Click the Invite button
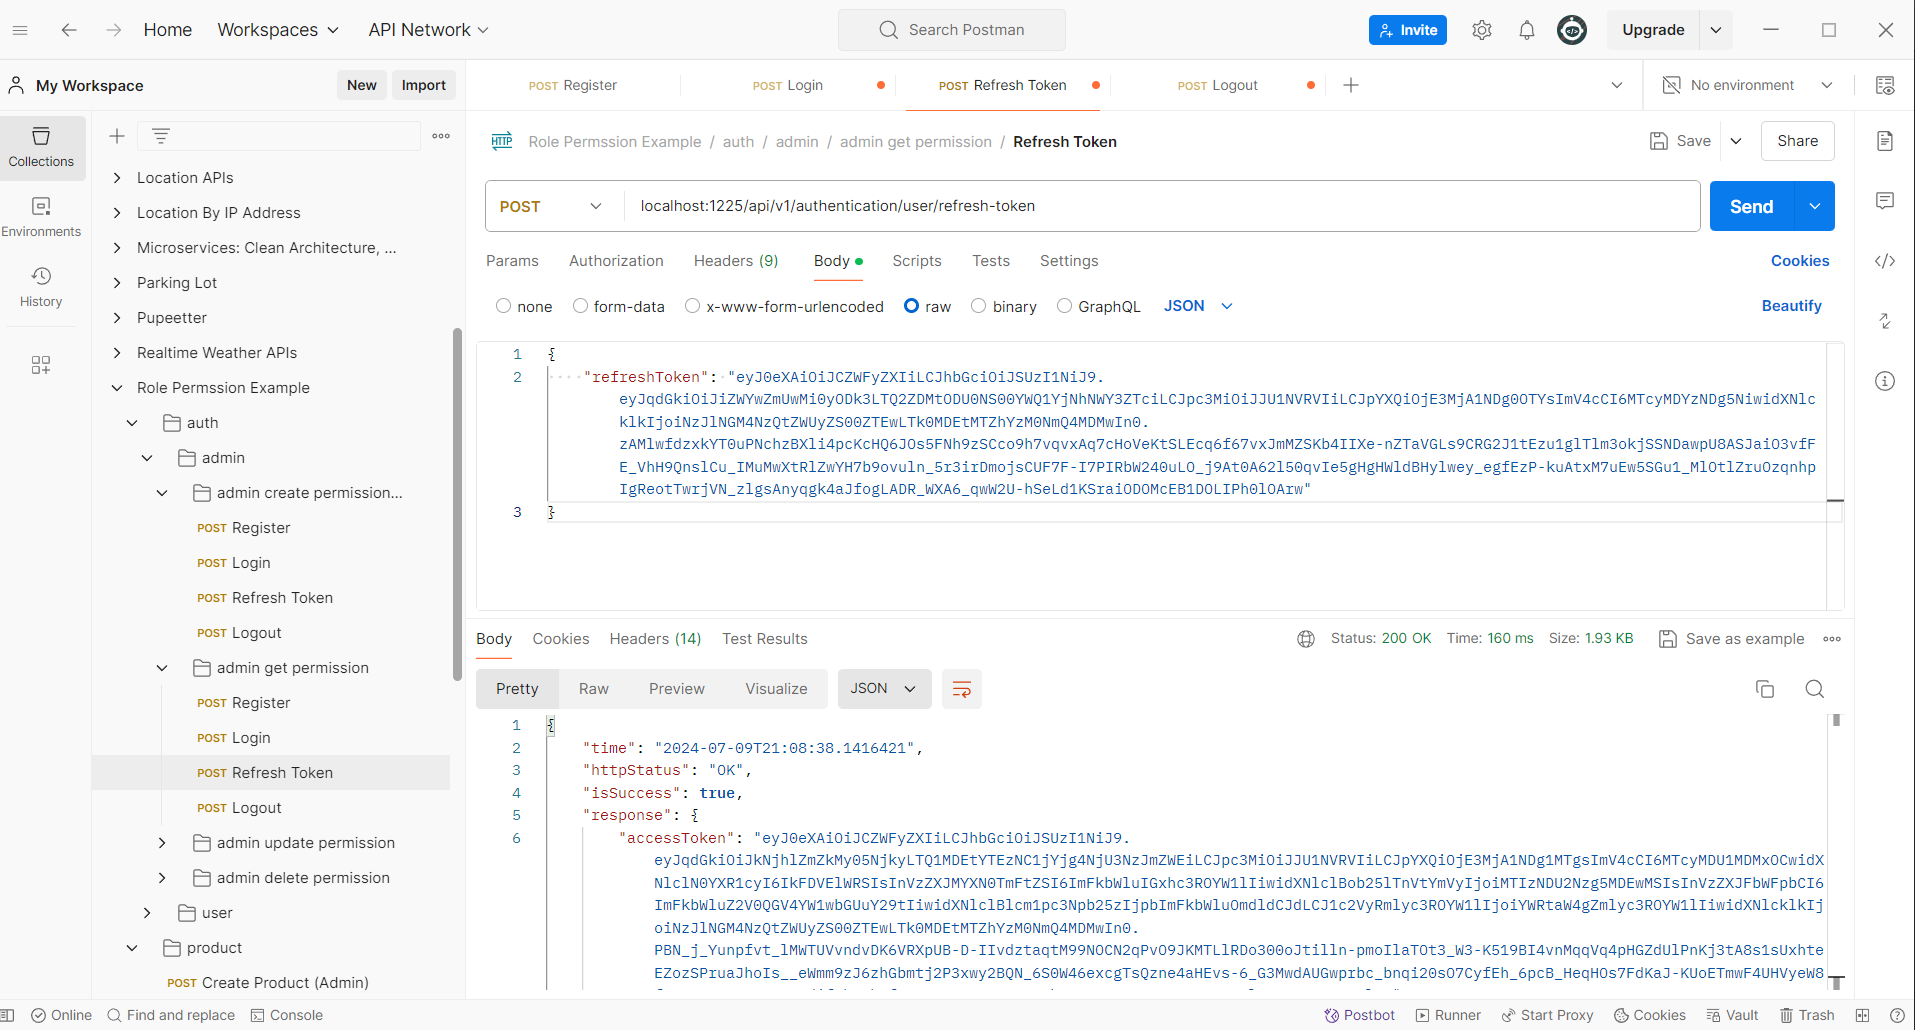This screenshot has width=1915, height=1030. (x=1408, y=30)
